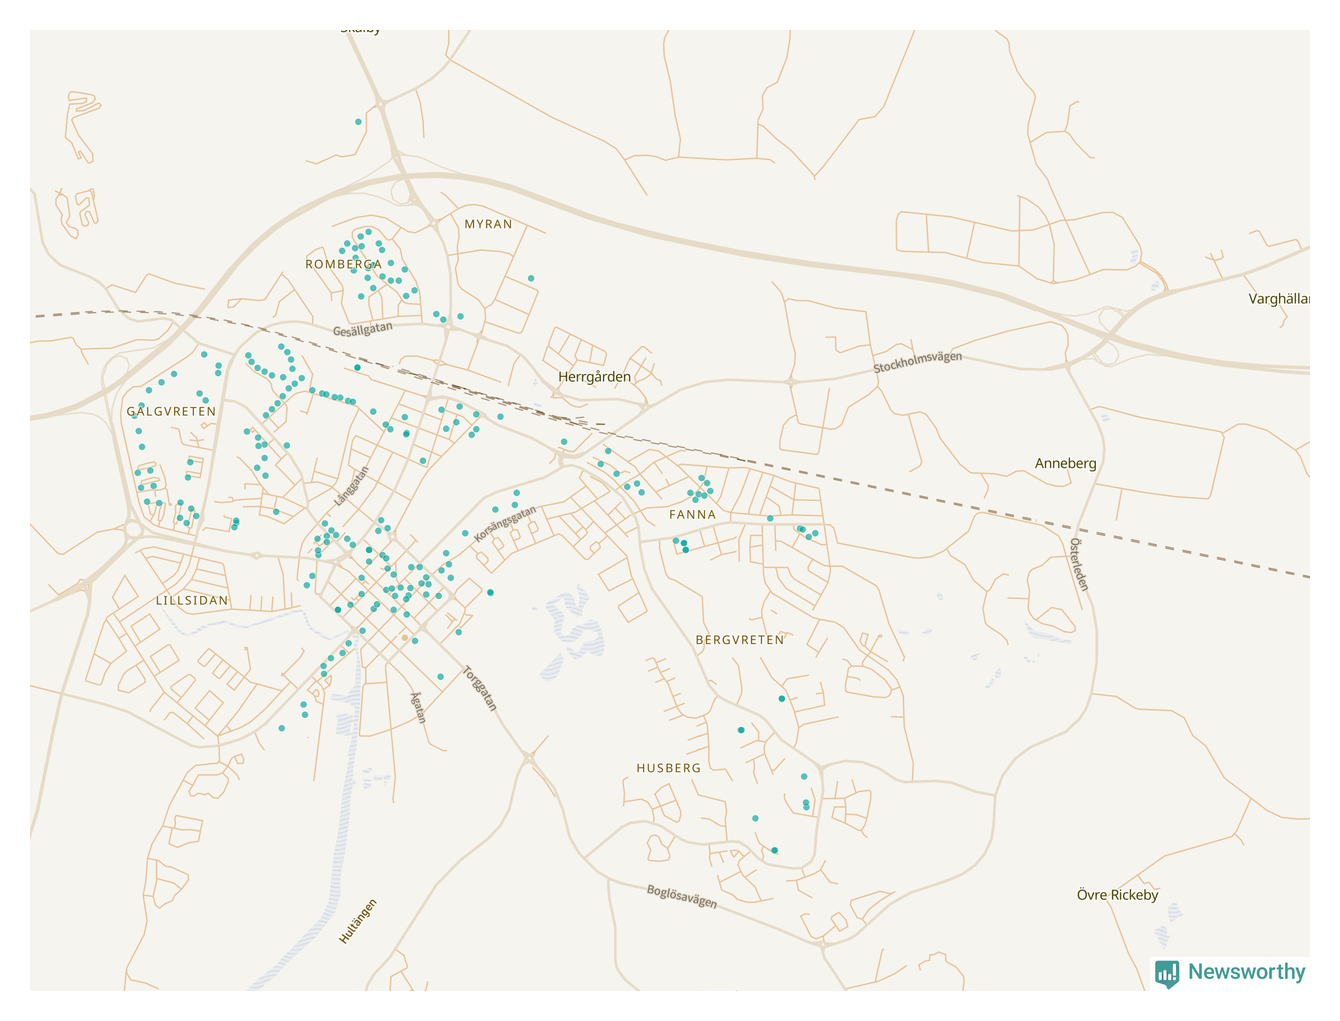Click the Newsworthy chart logo icon

point(1167,973)
